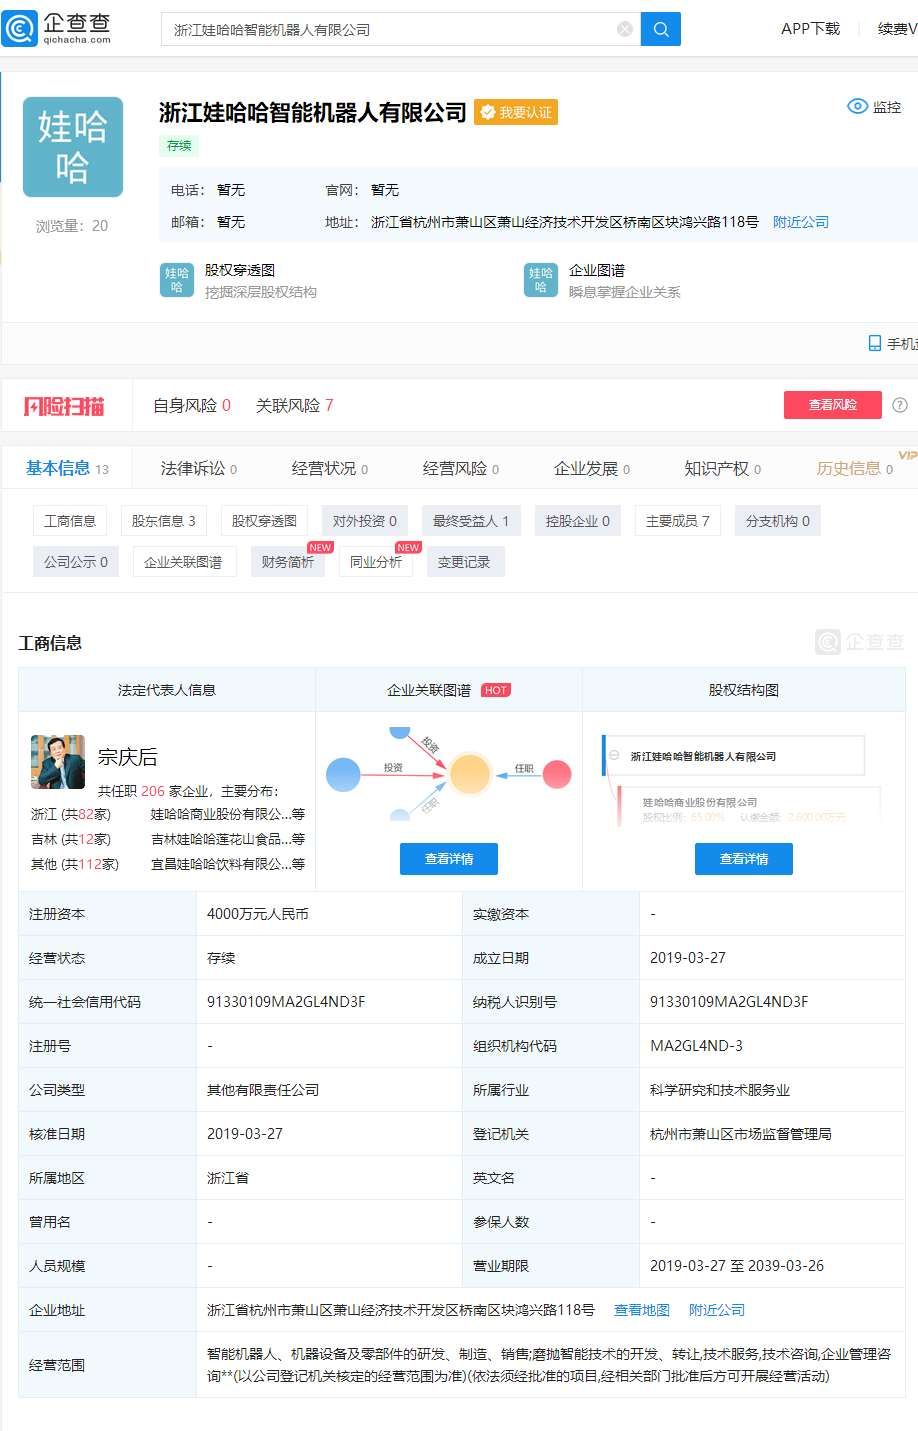
Task: Click legal representative 宗庆后's photo
Action: pos(58,762)
